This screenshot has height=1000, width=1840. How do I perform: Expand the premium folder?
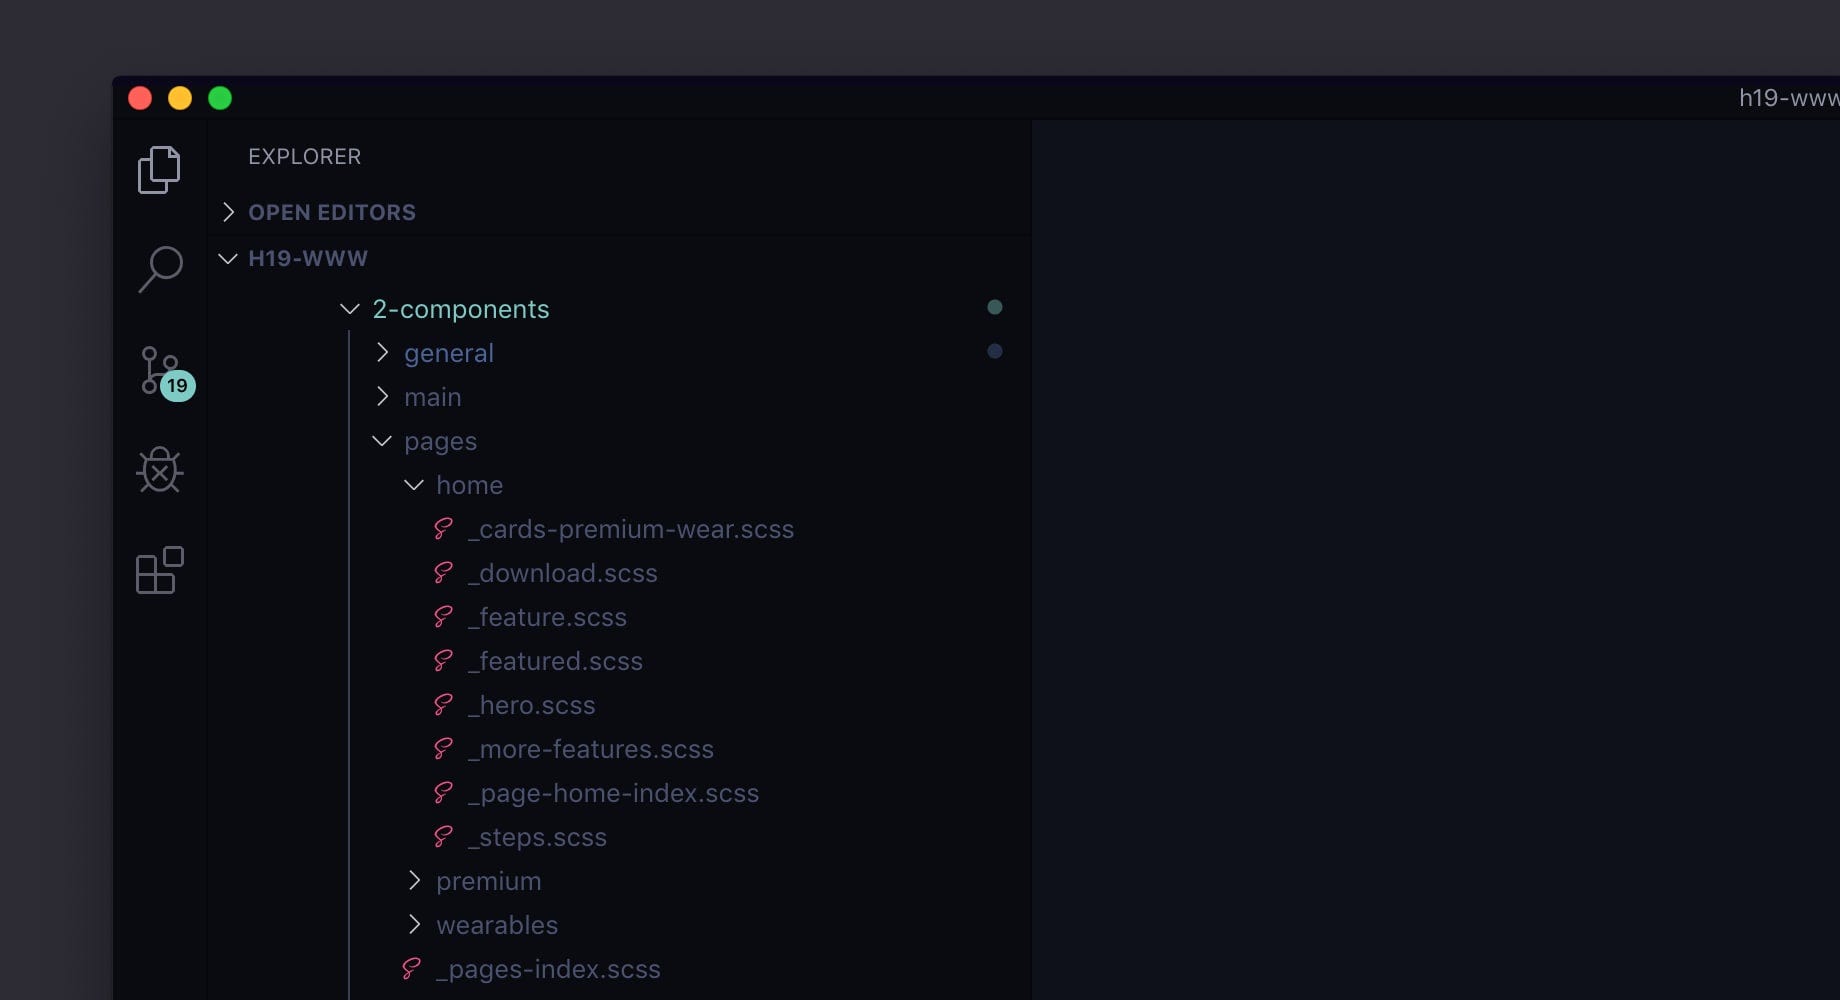click(415, 881)
